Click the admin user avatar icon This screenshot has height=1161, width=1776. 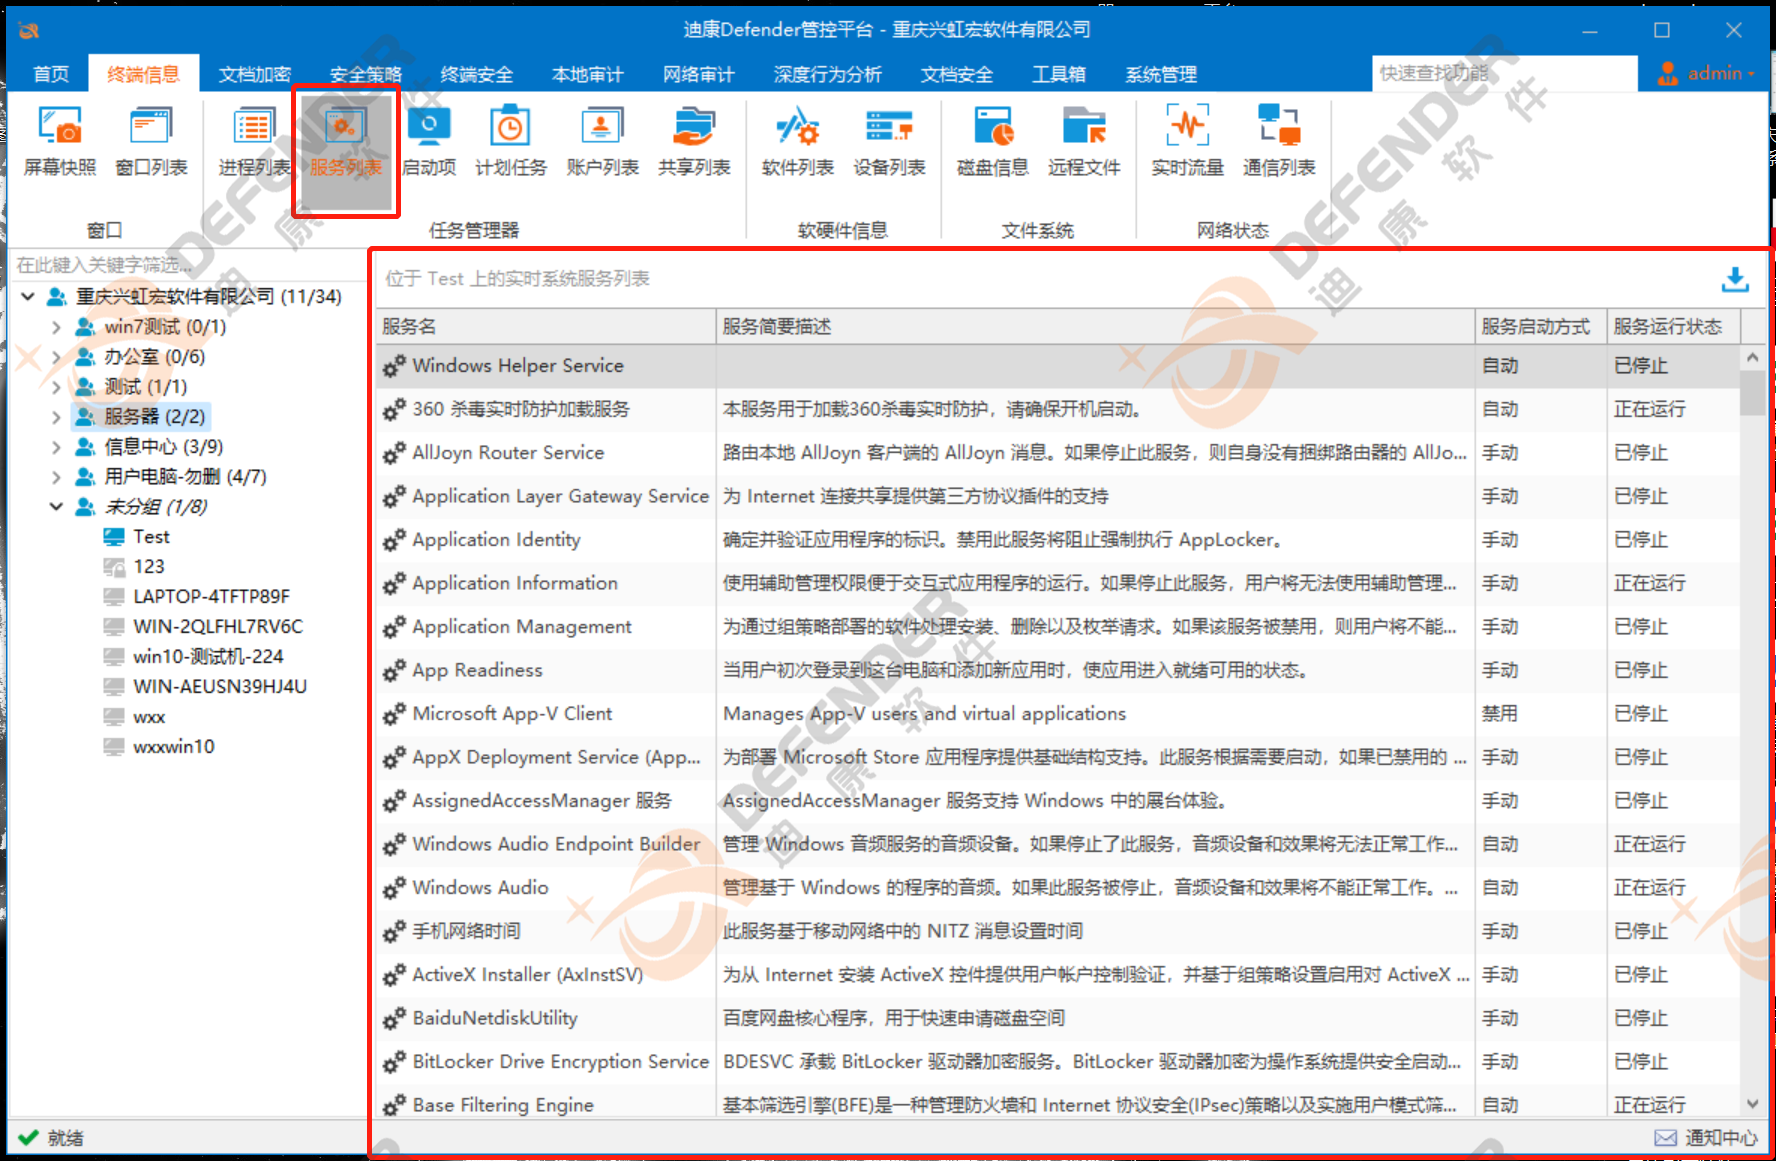tap(1667, 73)
